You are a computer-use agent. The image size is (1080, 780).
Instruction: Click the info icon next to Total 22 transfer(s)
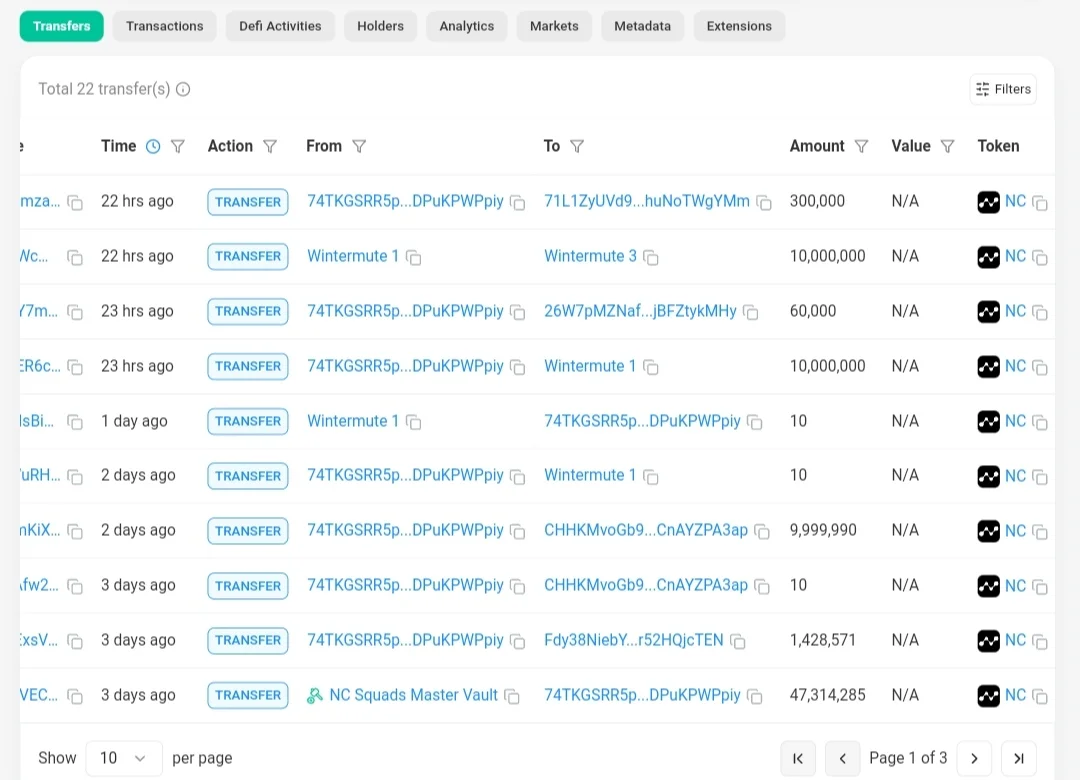(x=183, y=90)
